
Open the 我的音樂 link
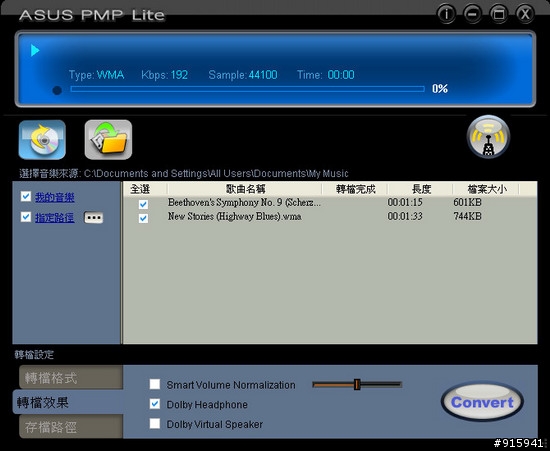click(x=54, y=197)
